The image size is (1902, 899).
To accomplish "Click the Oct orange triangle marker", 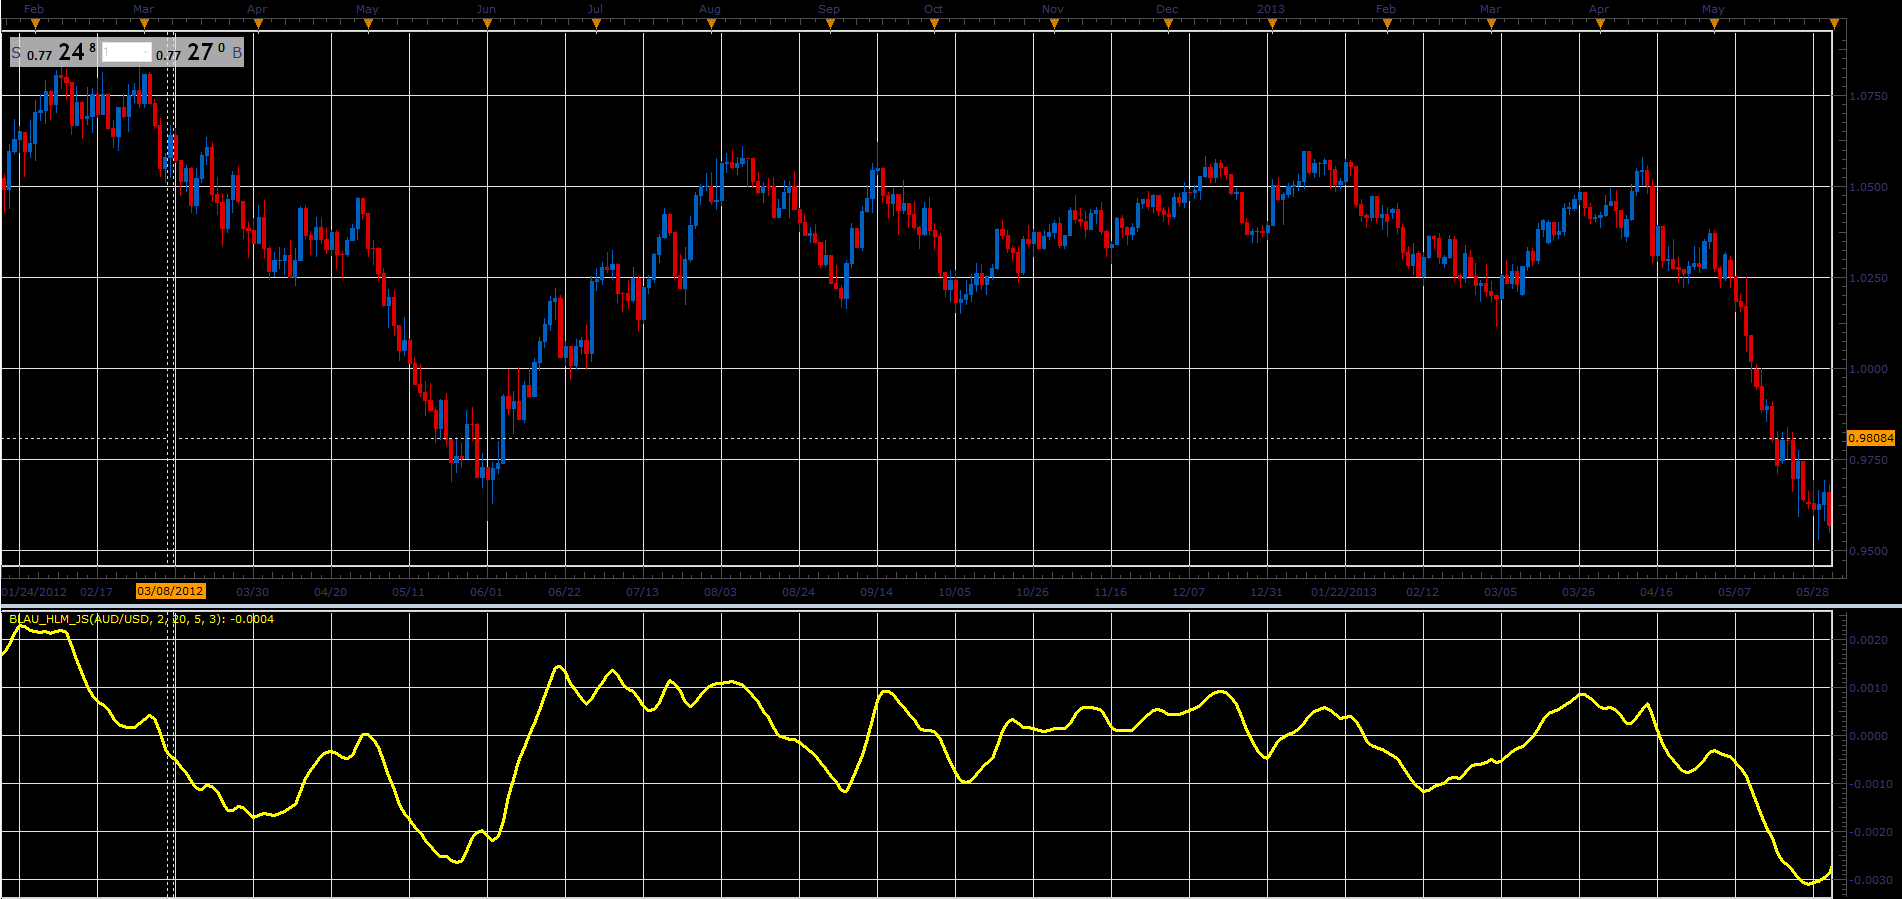I will point(934,24).
